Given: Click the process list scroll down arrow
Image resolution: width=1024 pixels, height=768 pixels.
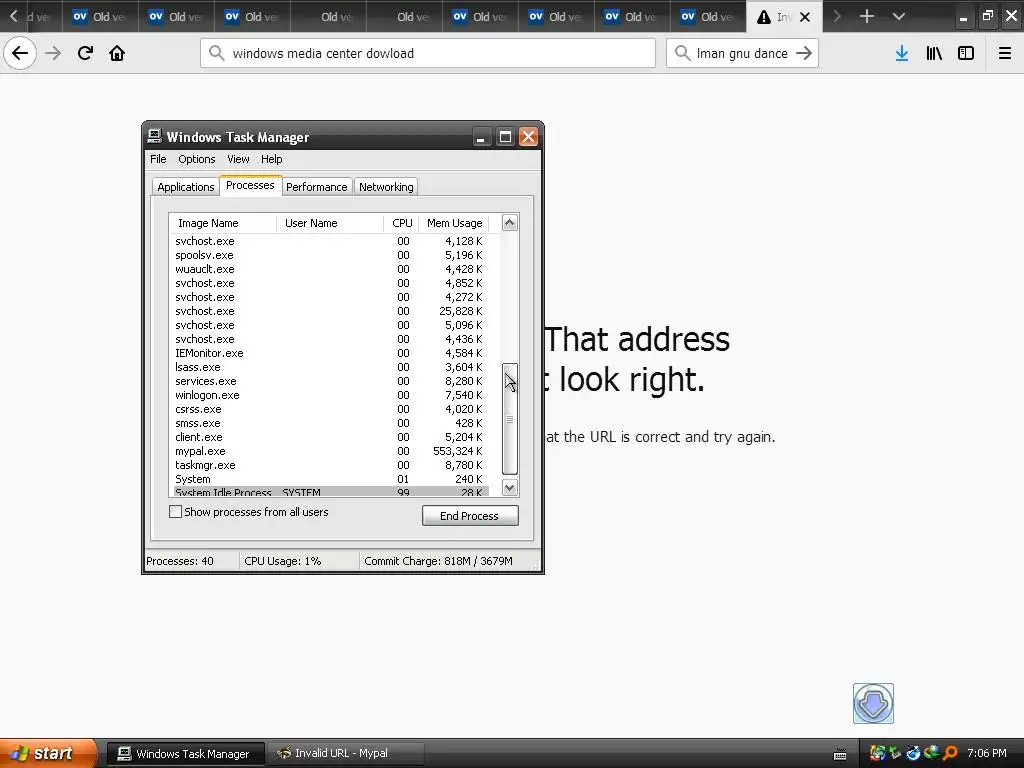Looking at the screenshot, I should [509, 487].
